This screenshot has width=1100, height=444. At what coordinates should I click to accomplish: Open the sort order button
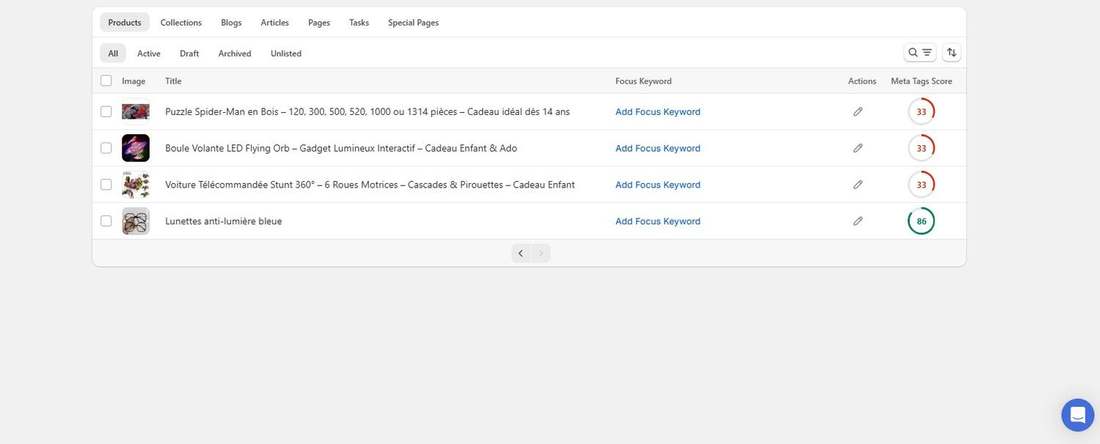pos(951,53)
